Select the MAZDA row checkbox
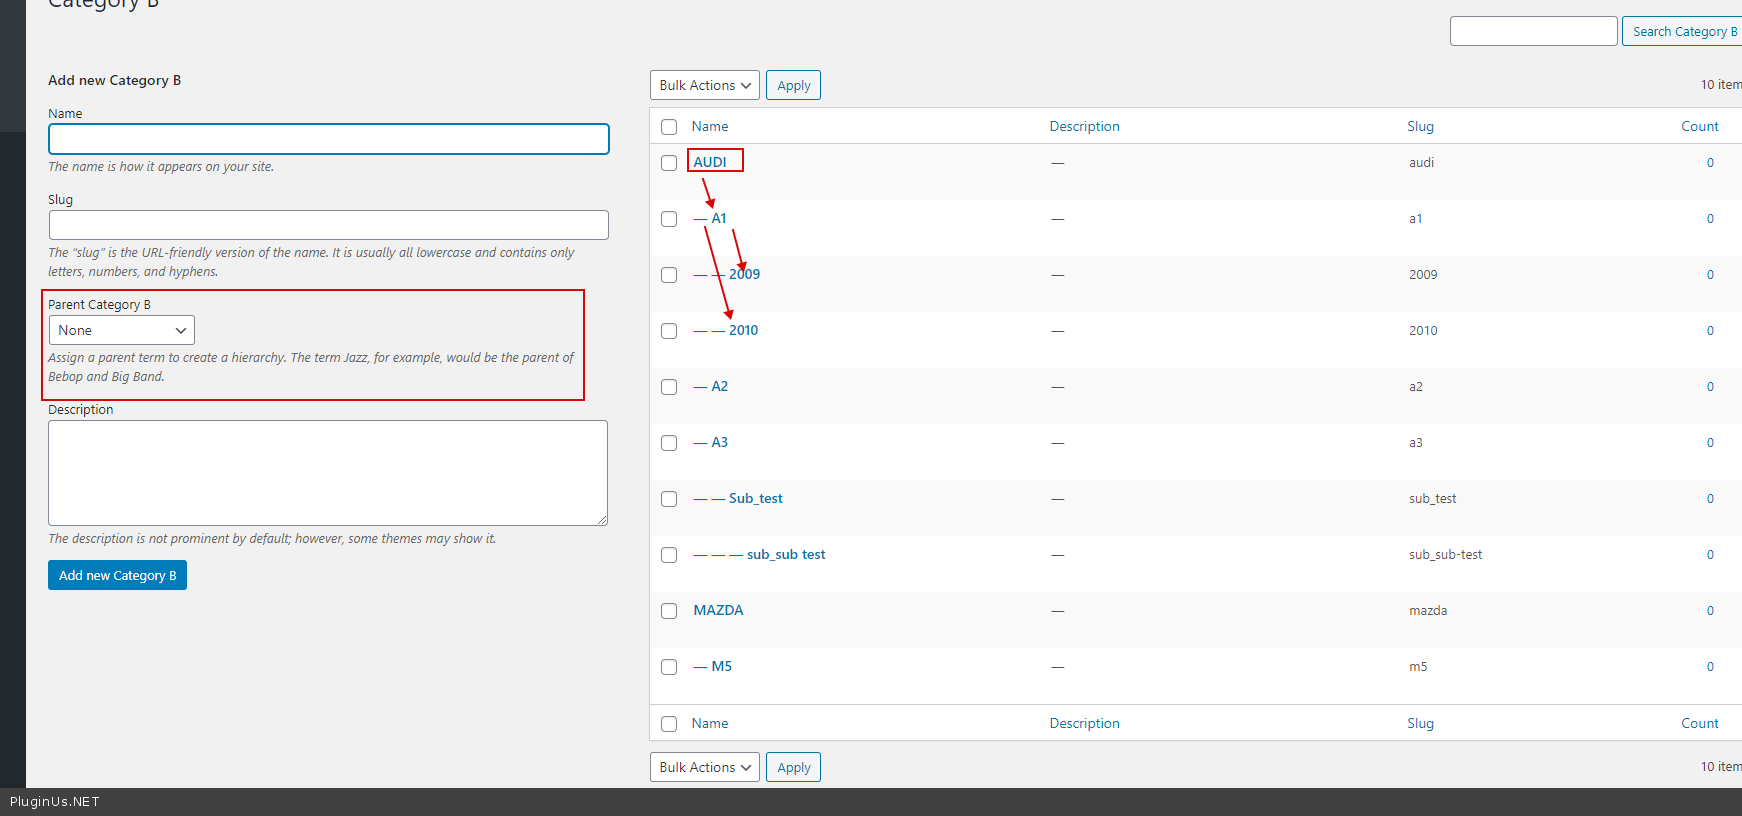The width and height of the screenshot is (1742, 816). [x=669, y=611]
